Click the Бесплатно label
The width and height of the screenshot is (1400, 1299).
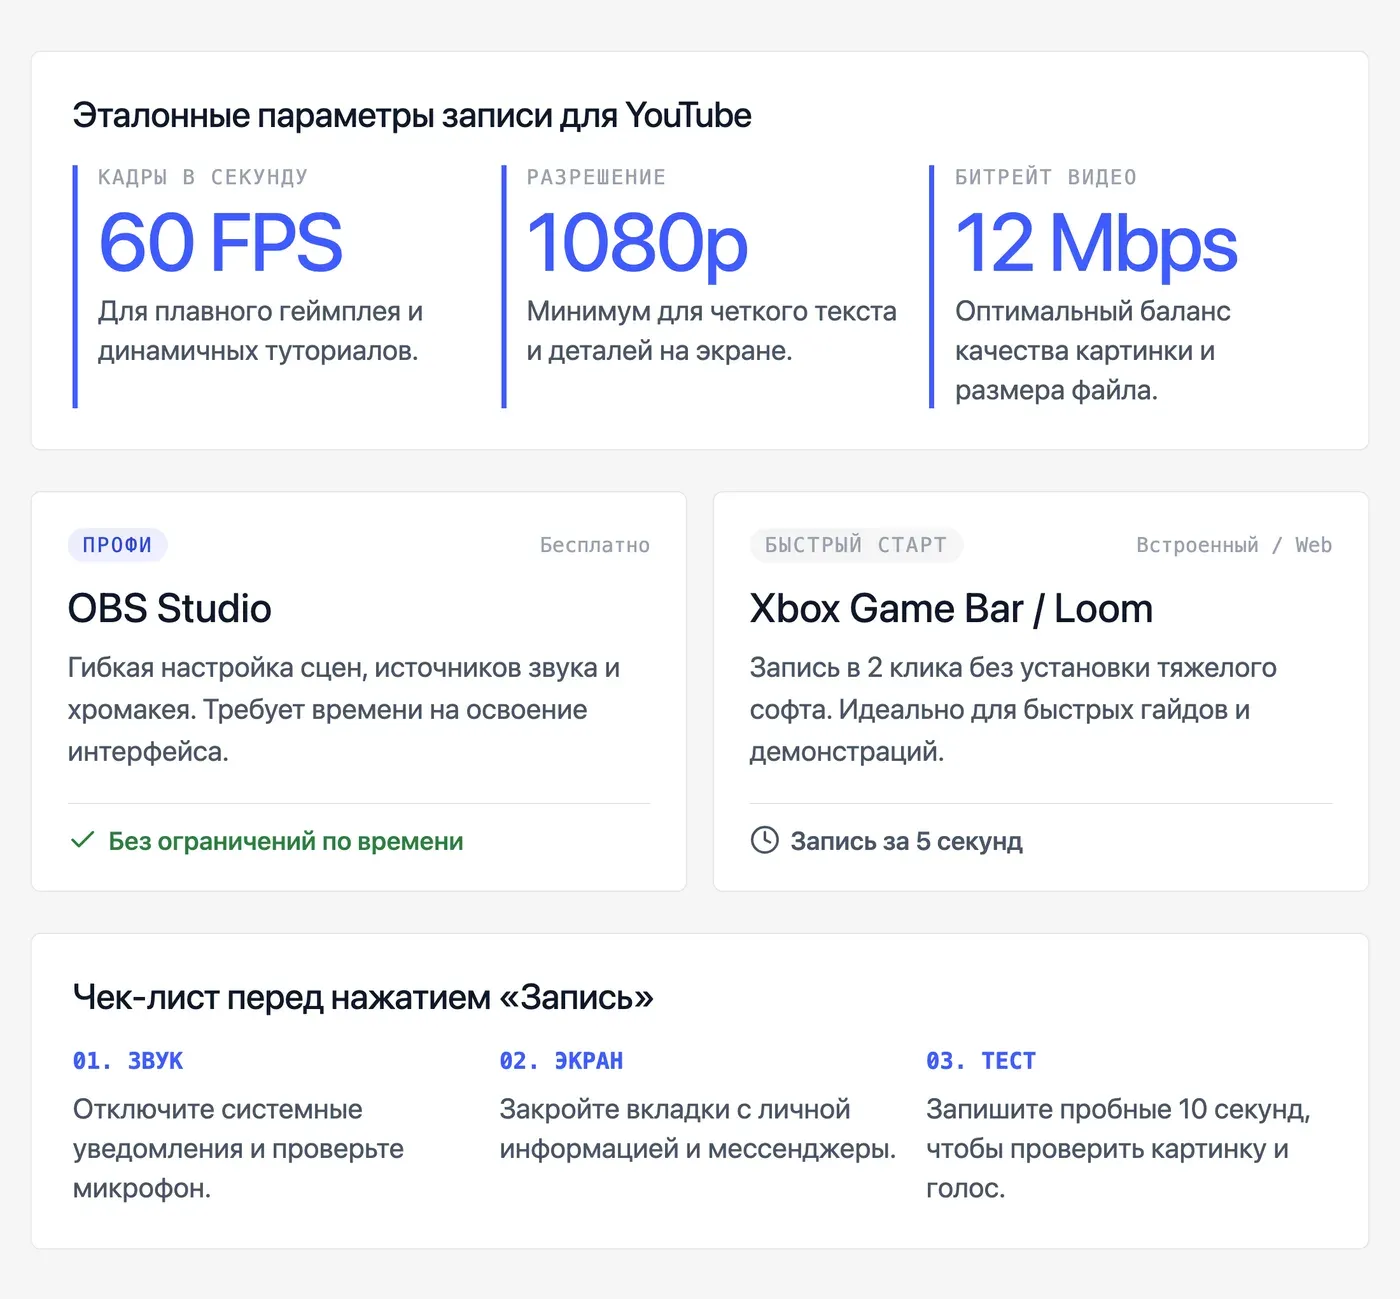[x=595, y=545]
